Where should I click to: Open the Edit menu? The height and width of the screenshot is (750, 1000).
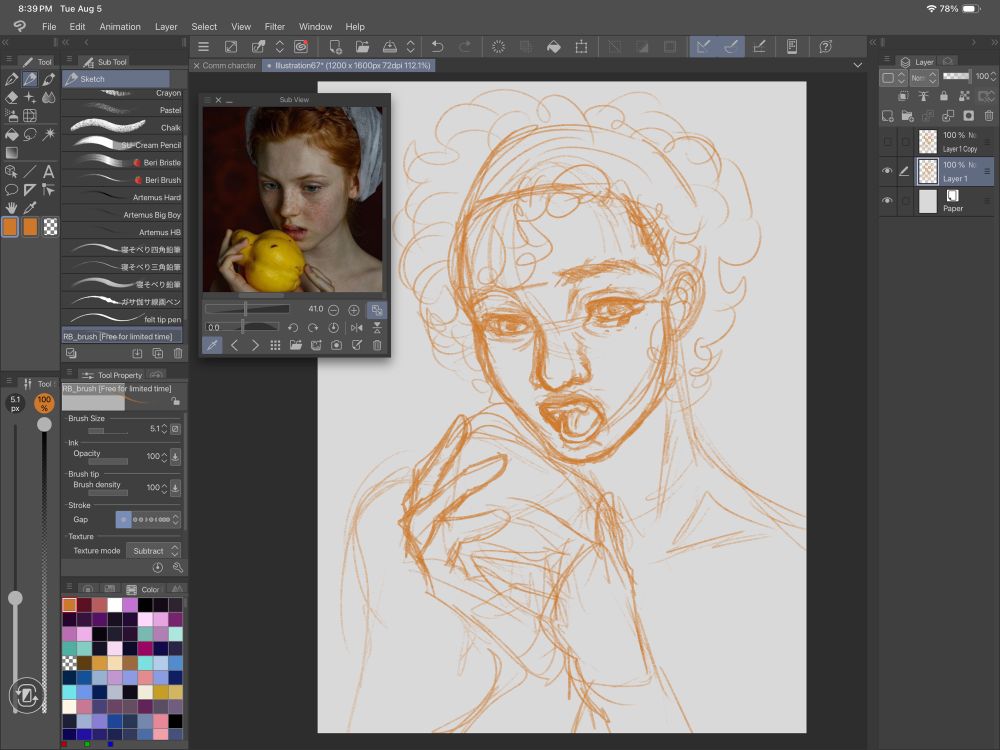coord(77,27)
